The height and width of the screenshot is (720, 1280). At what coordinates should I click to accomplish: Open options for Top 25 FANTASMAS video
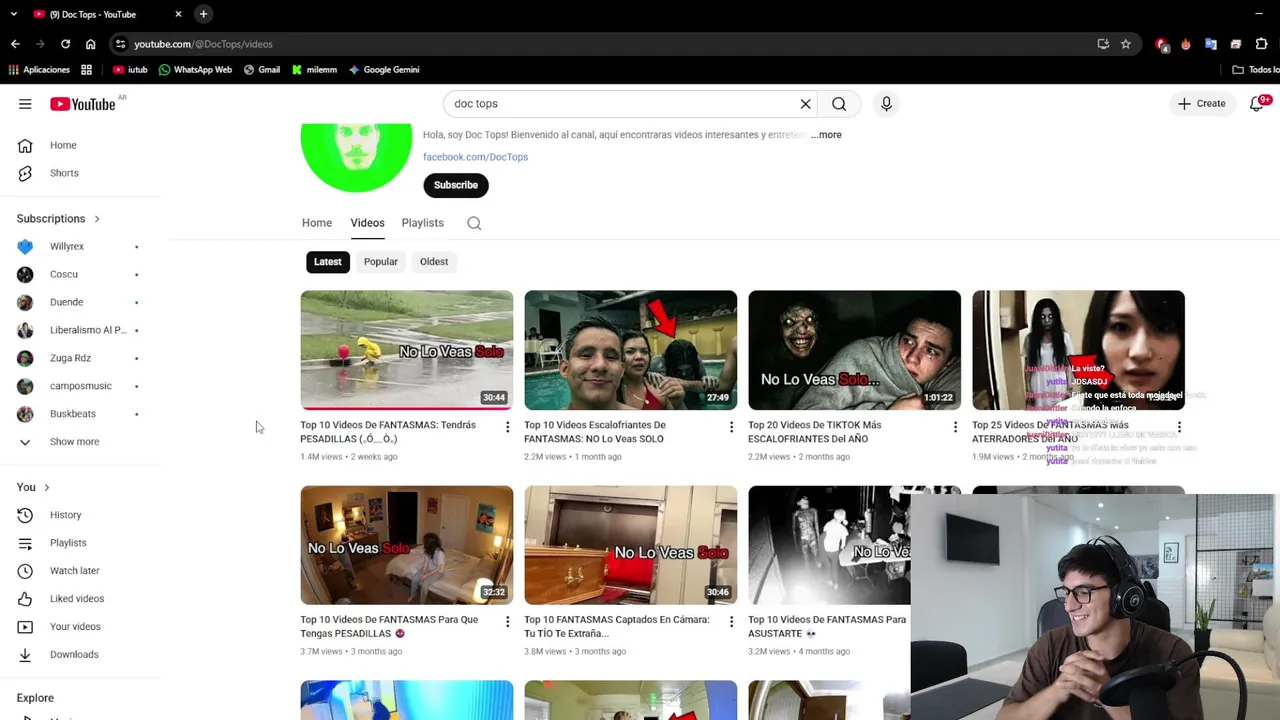(x=1179, y=428)
